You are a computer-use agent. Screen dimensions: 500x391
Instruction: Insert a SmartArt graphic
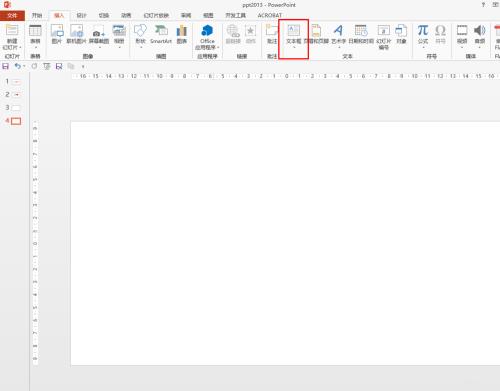coord(161,34)
